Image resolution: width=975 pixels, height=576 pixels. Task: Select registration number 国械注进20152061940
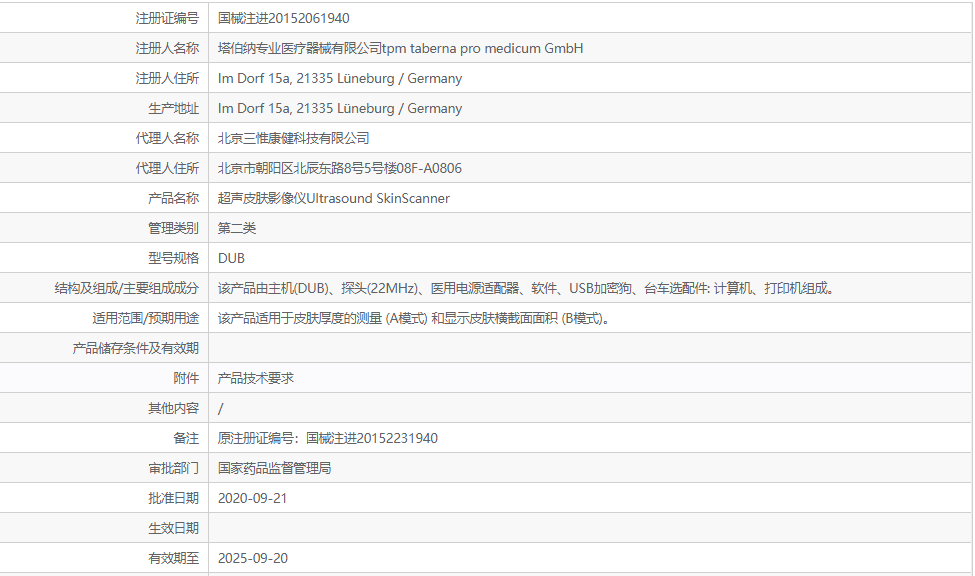click(284, 19)
